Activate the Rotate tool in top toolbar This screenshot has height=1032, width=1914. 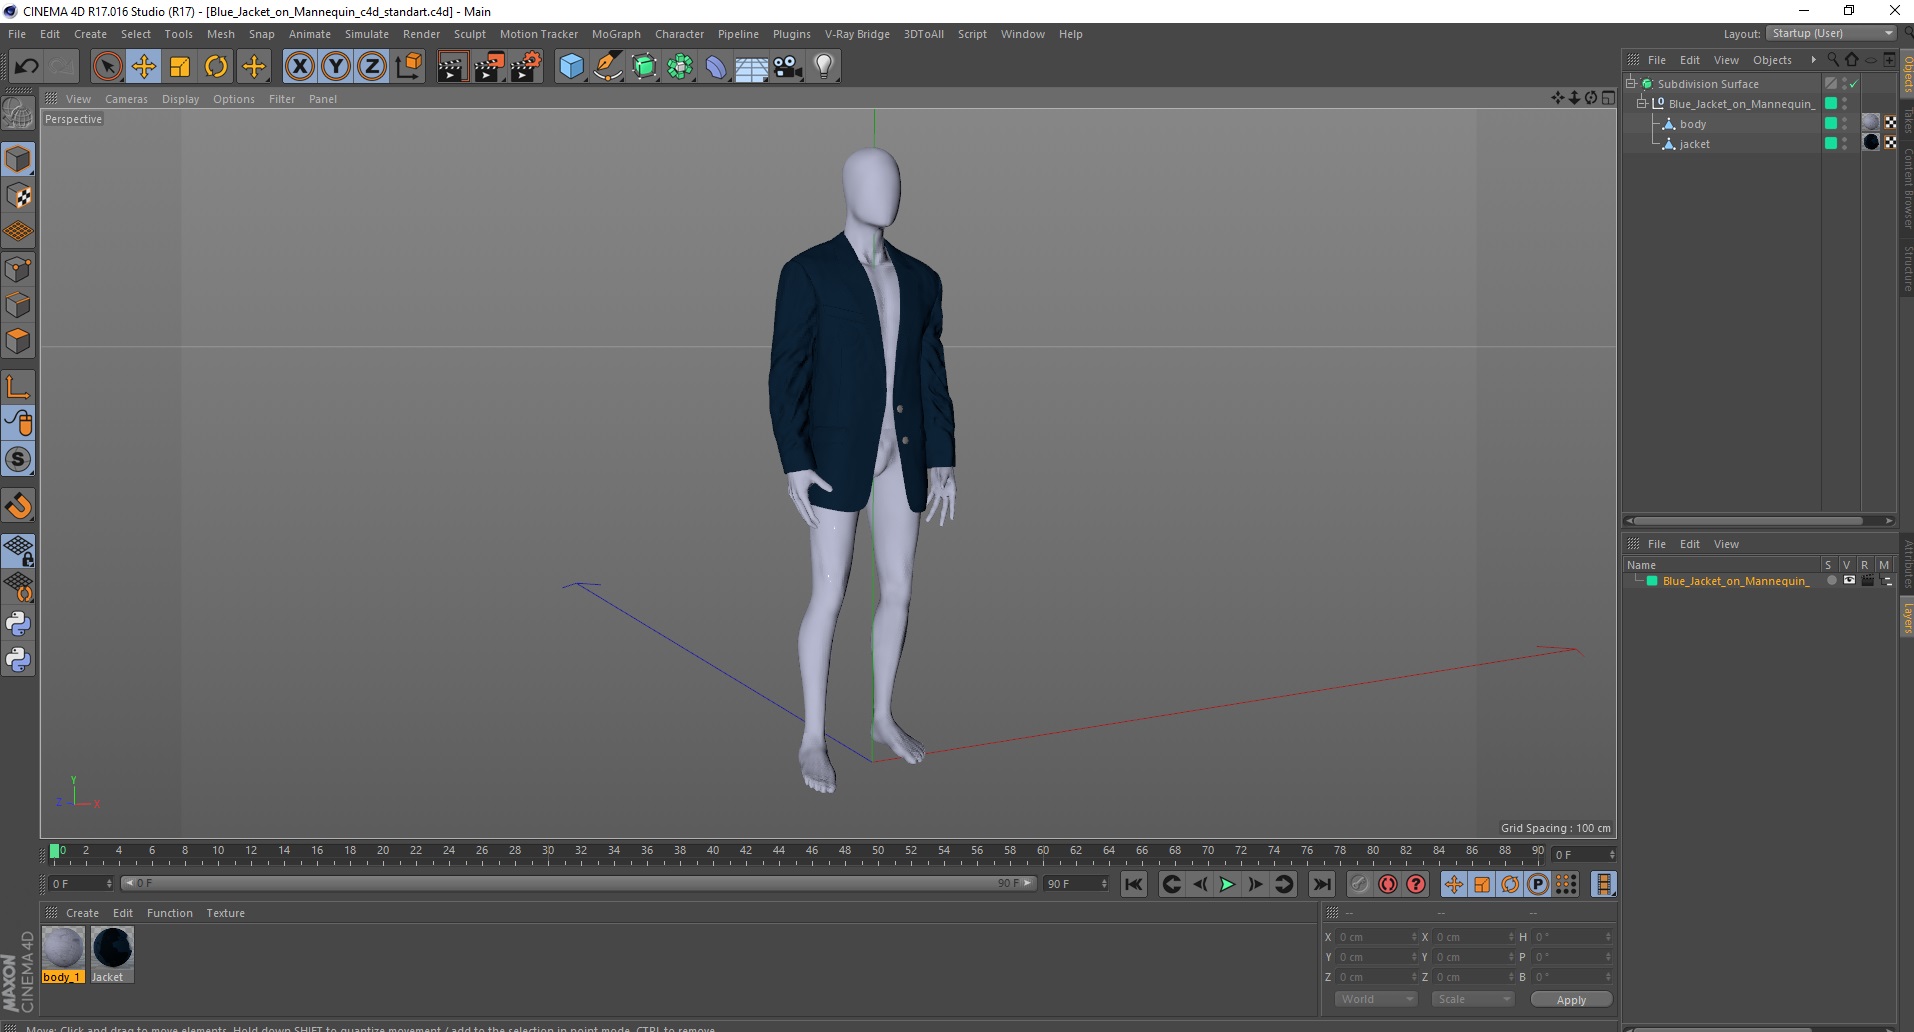tap(216, 67)
